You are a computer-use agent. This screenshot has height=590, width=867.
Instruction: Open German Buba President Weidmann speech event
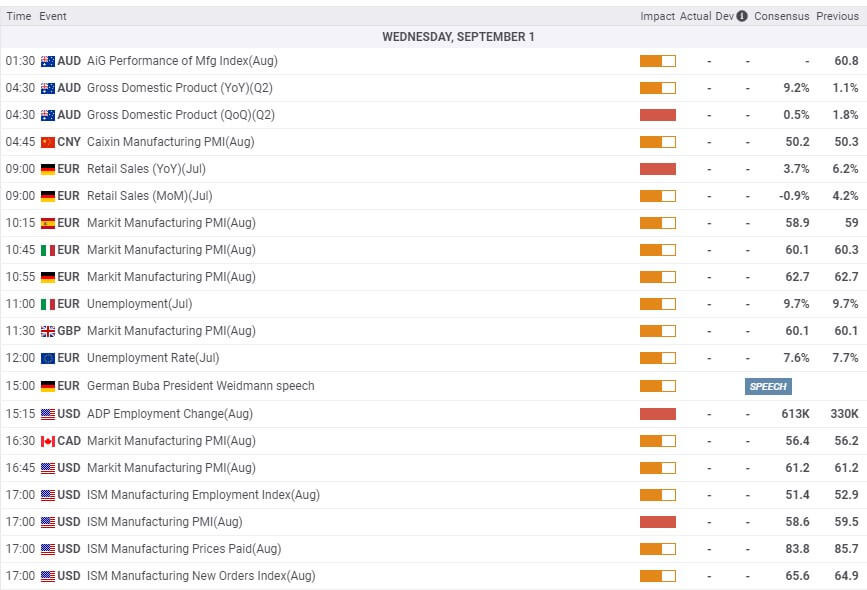pos(201,386)
